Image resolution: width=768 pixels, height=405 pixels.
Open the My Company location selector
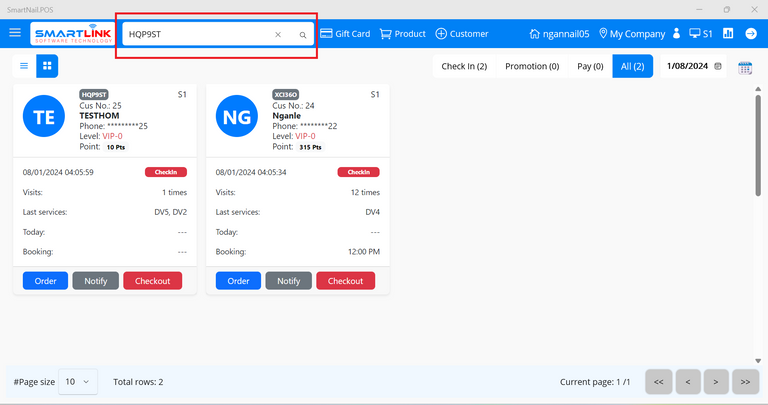pos(631,34)
